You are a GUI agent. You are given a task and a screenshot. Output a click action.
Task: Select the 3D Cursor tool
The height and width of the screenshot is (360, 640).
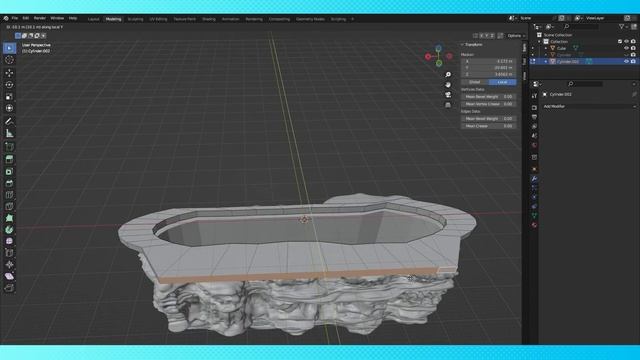tap(9, 60)
